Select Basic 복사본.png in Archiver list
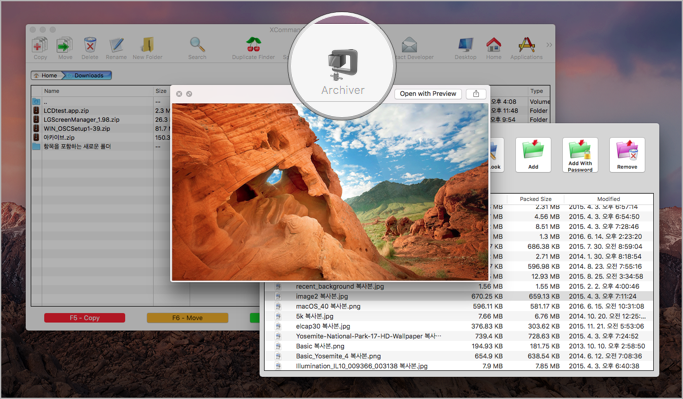Screen dimensions: 683x399 click(320, 346)
